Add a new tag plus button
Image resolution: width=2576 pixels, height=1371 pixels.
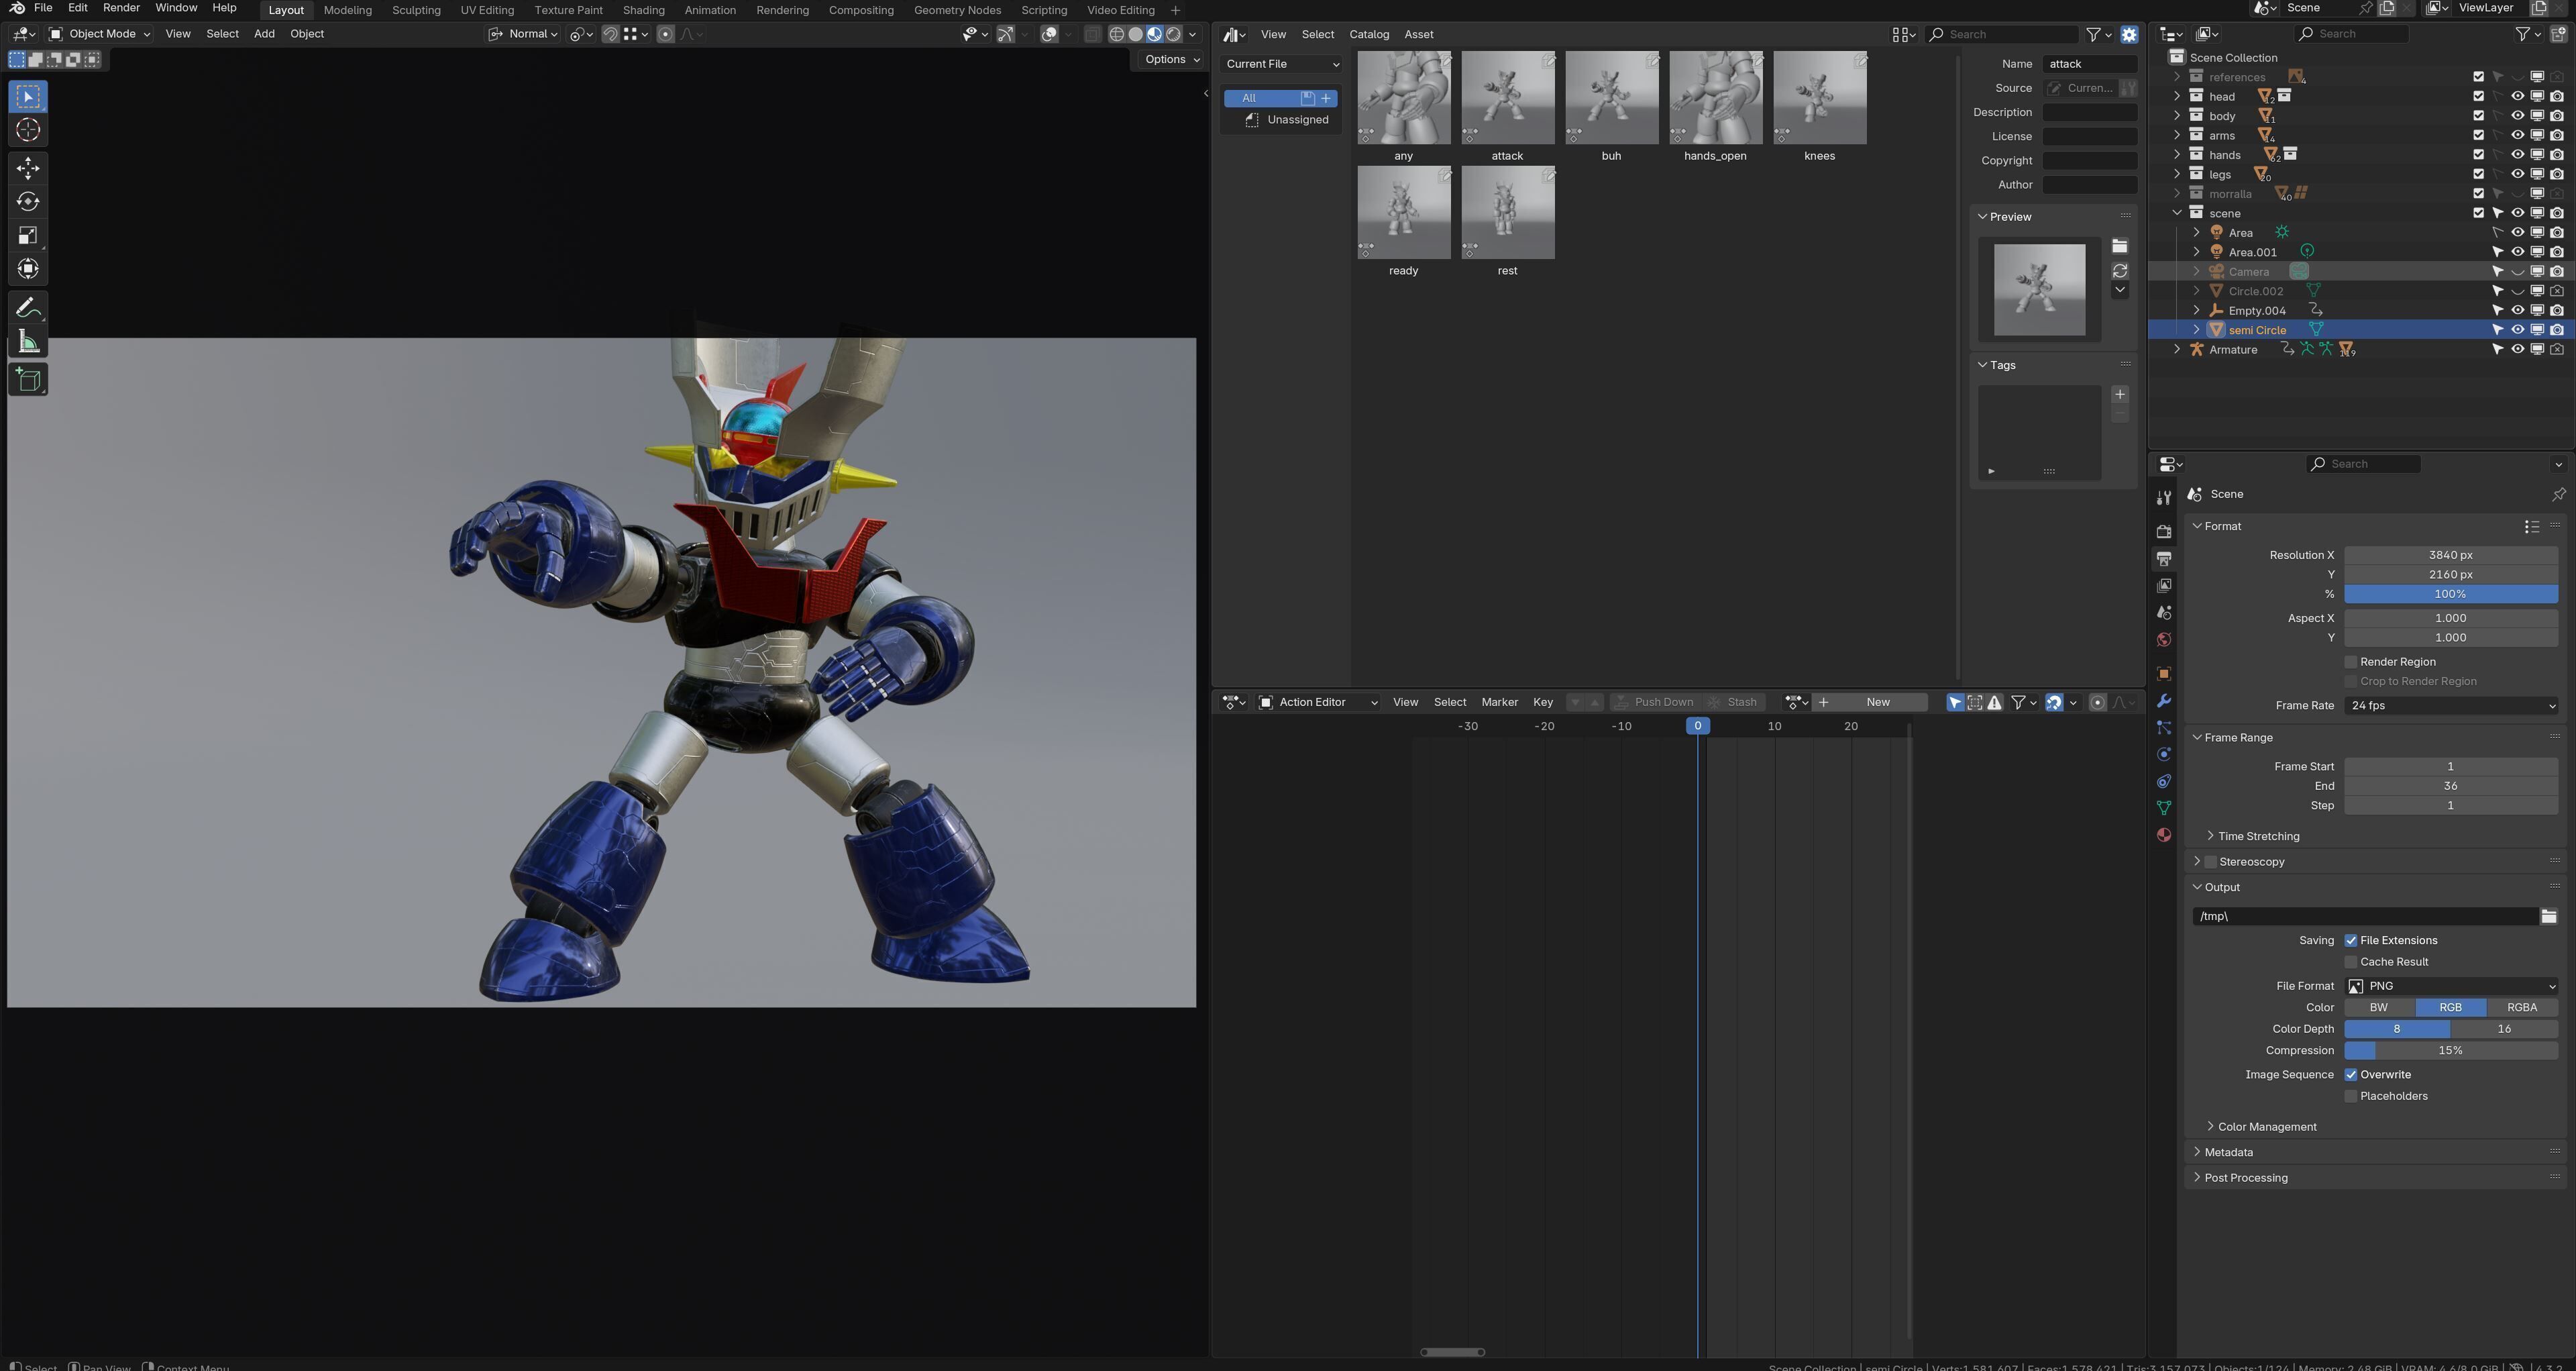2120,394
